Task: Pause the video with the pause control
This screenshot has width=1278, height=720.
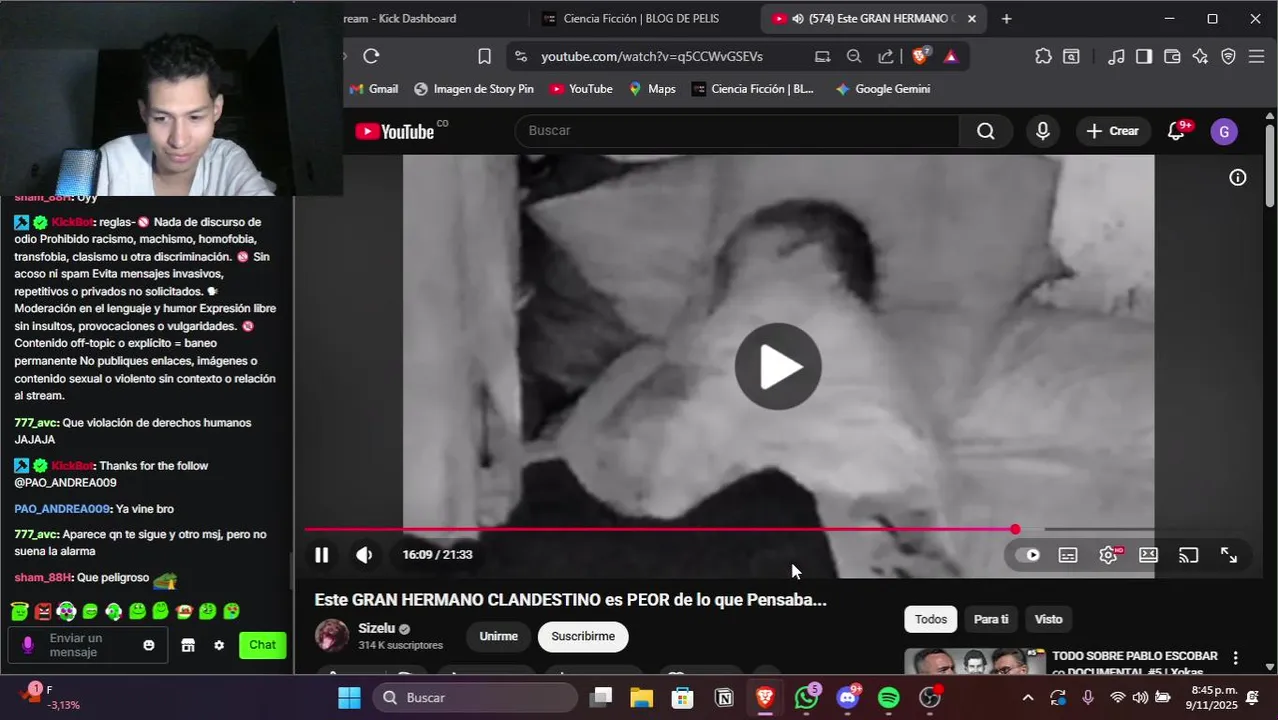Action: (x=322, y=555)
